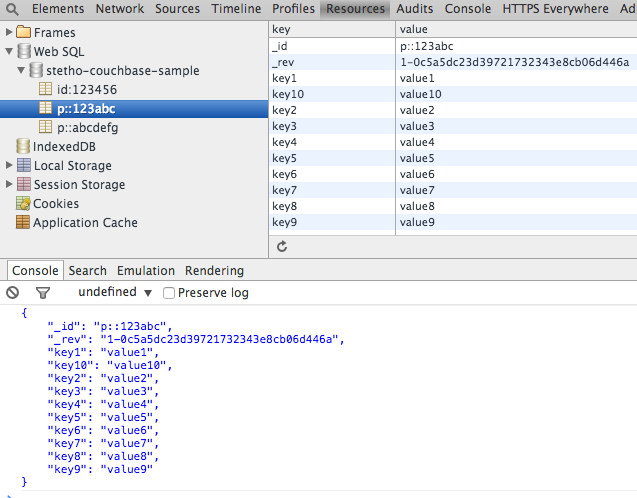Click the Cookies icon

(x=23, y=203)
